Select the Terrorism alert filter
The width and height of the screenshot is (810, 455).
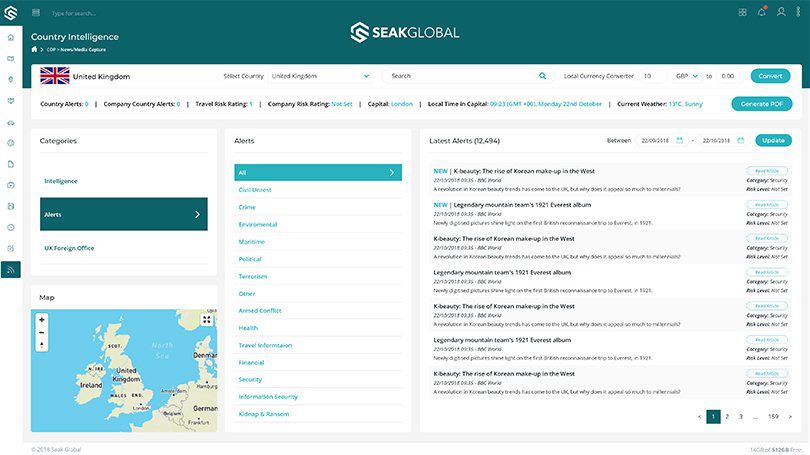[x=253, y=276]
